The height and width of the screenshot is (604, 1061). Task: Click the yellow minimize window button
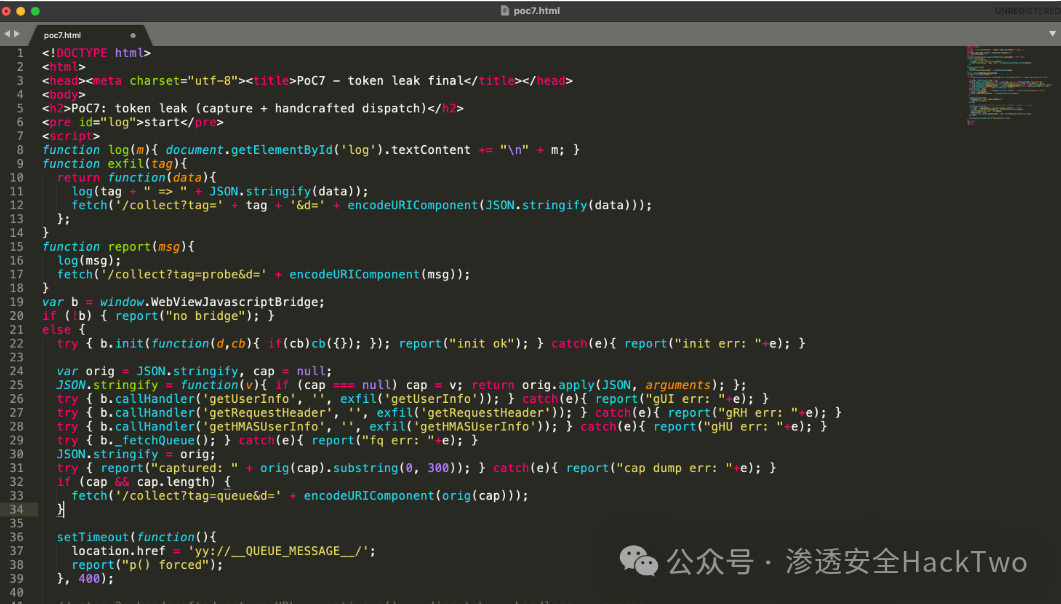[x=20, y=11]
